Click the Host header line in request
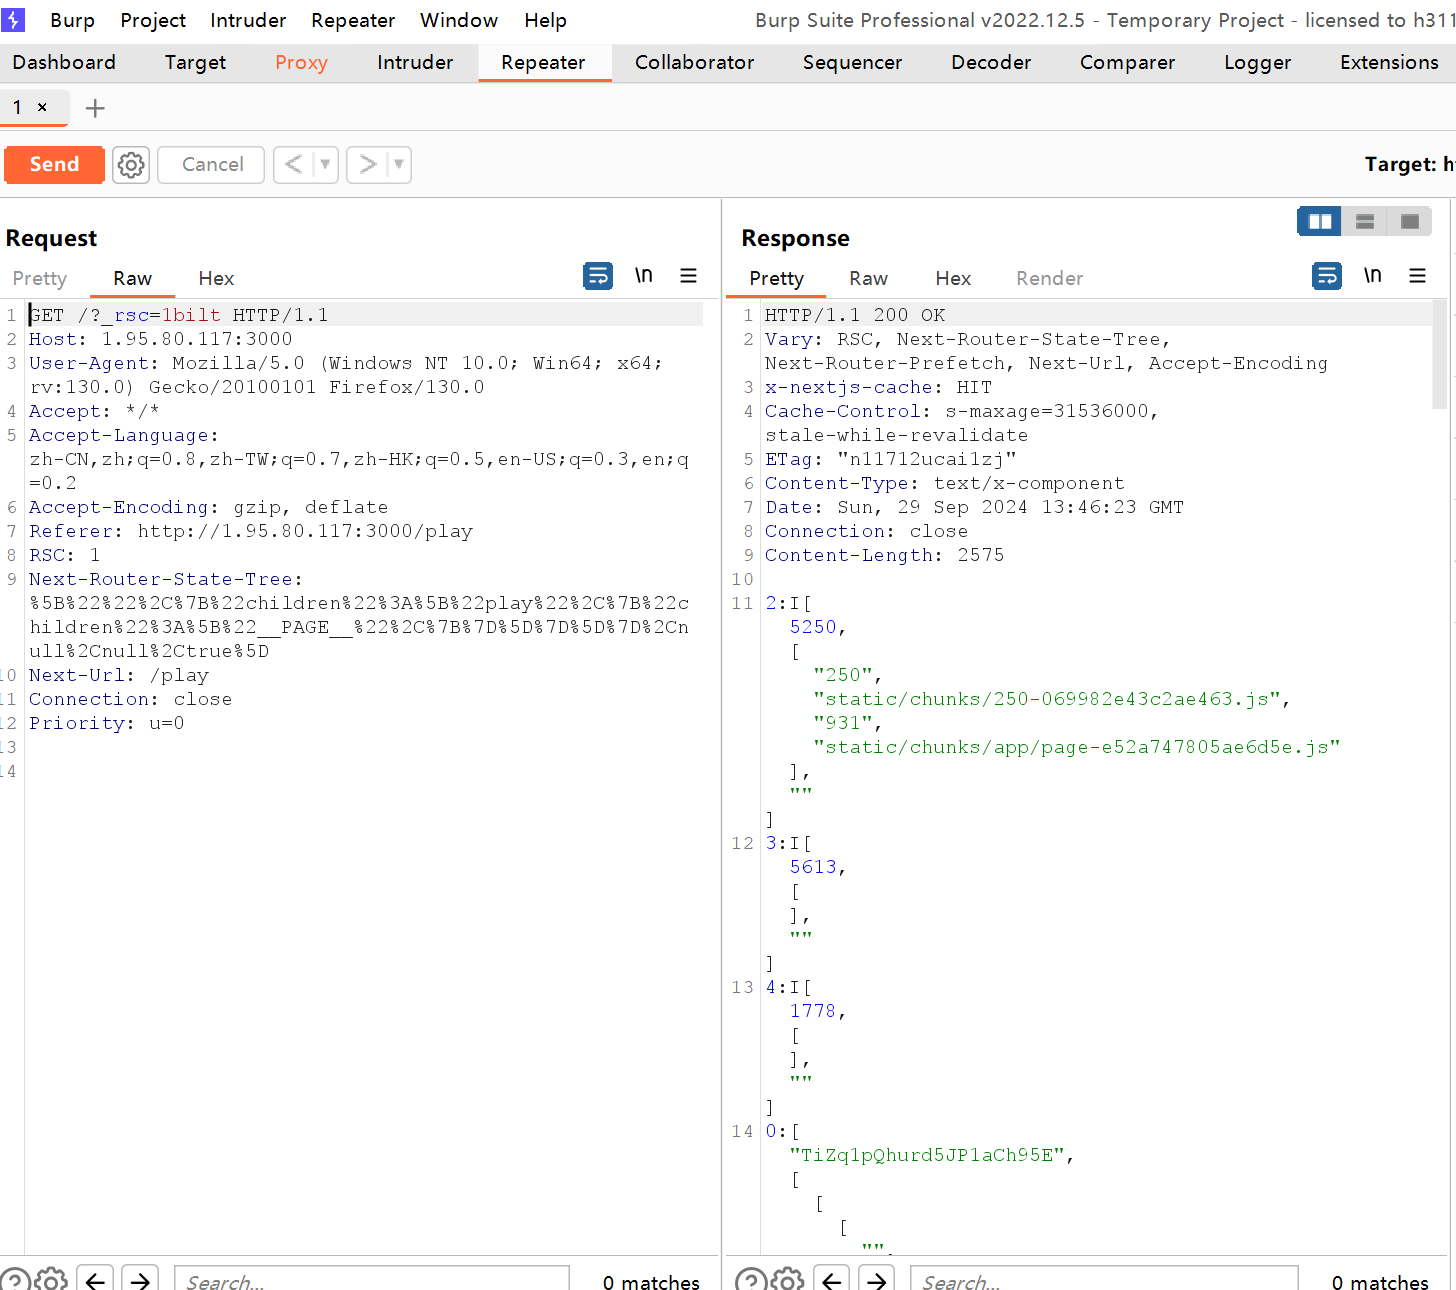Screen dimensions: 1456x1290 pos(161,339)
